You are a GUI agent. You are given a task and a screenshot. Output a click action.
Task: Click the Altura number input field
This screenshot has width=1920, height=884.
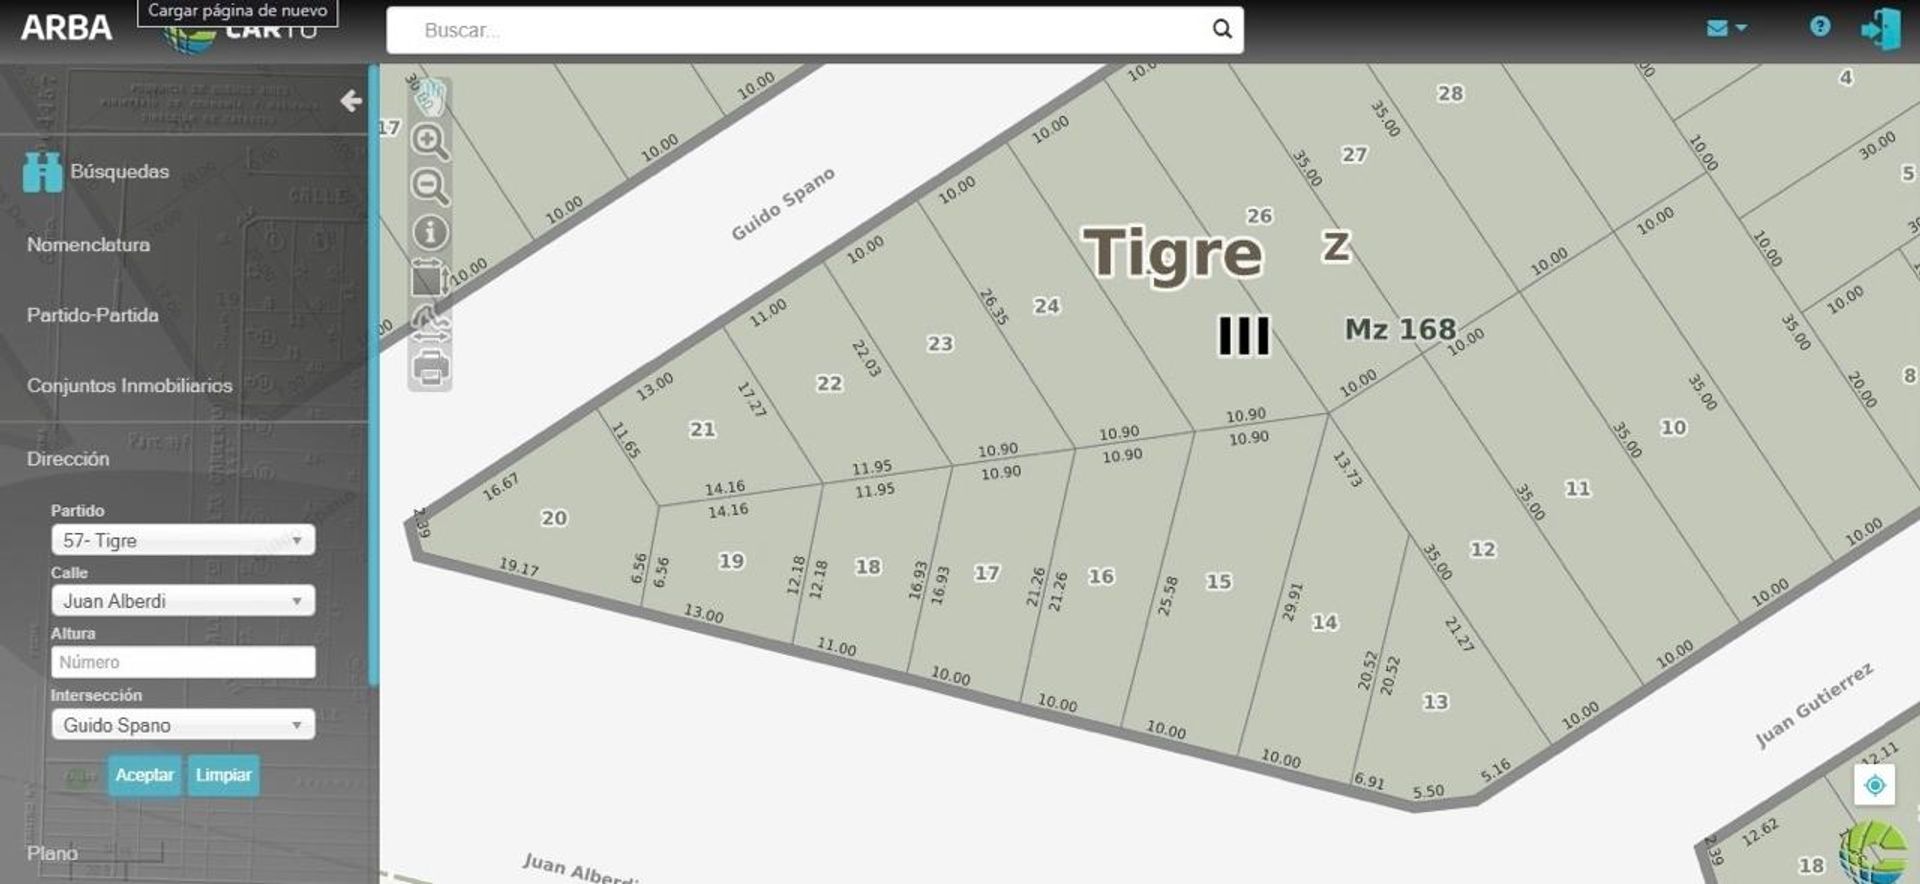183,662
